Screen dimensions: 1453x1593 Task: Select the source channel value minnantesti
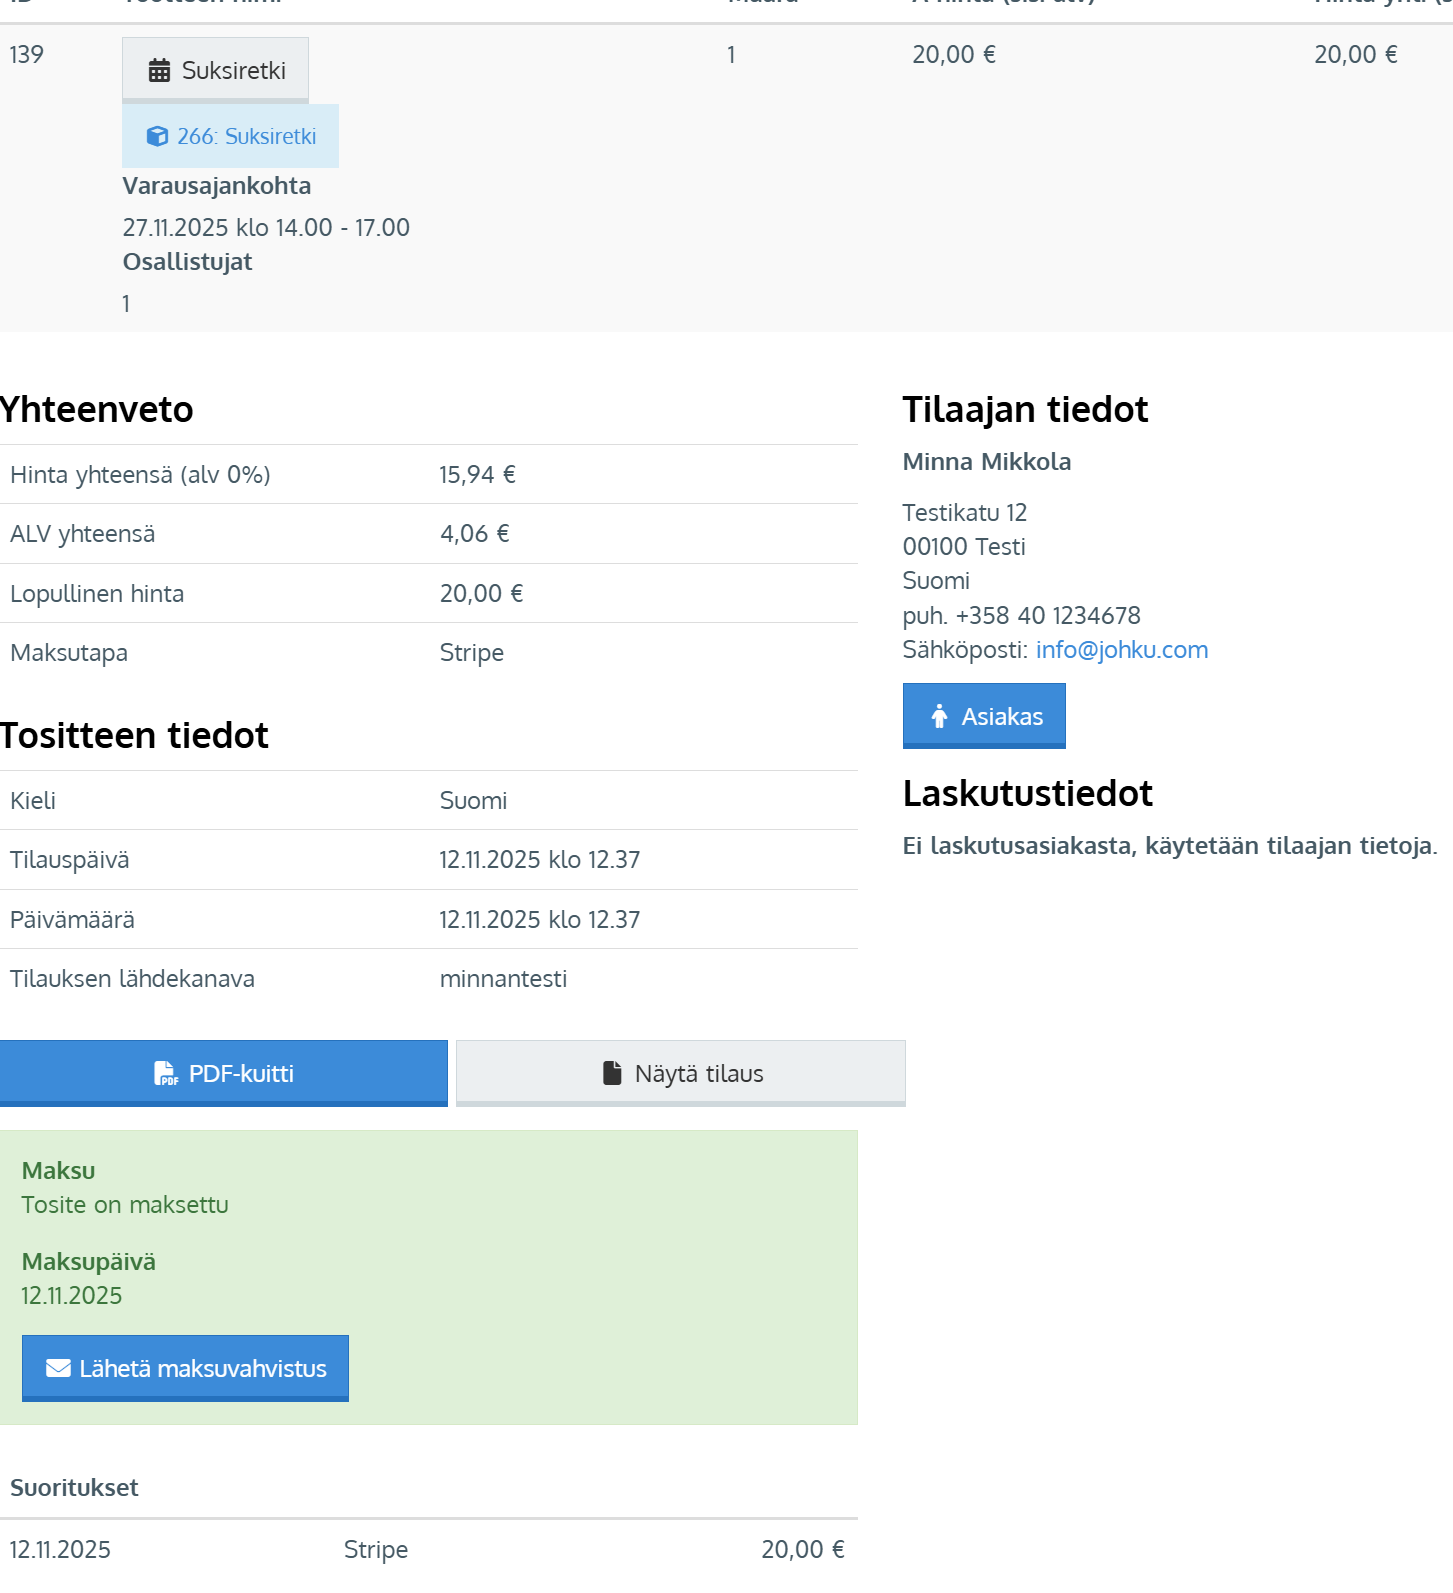[504, 979]
